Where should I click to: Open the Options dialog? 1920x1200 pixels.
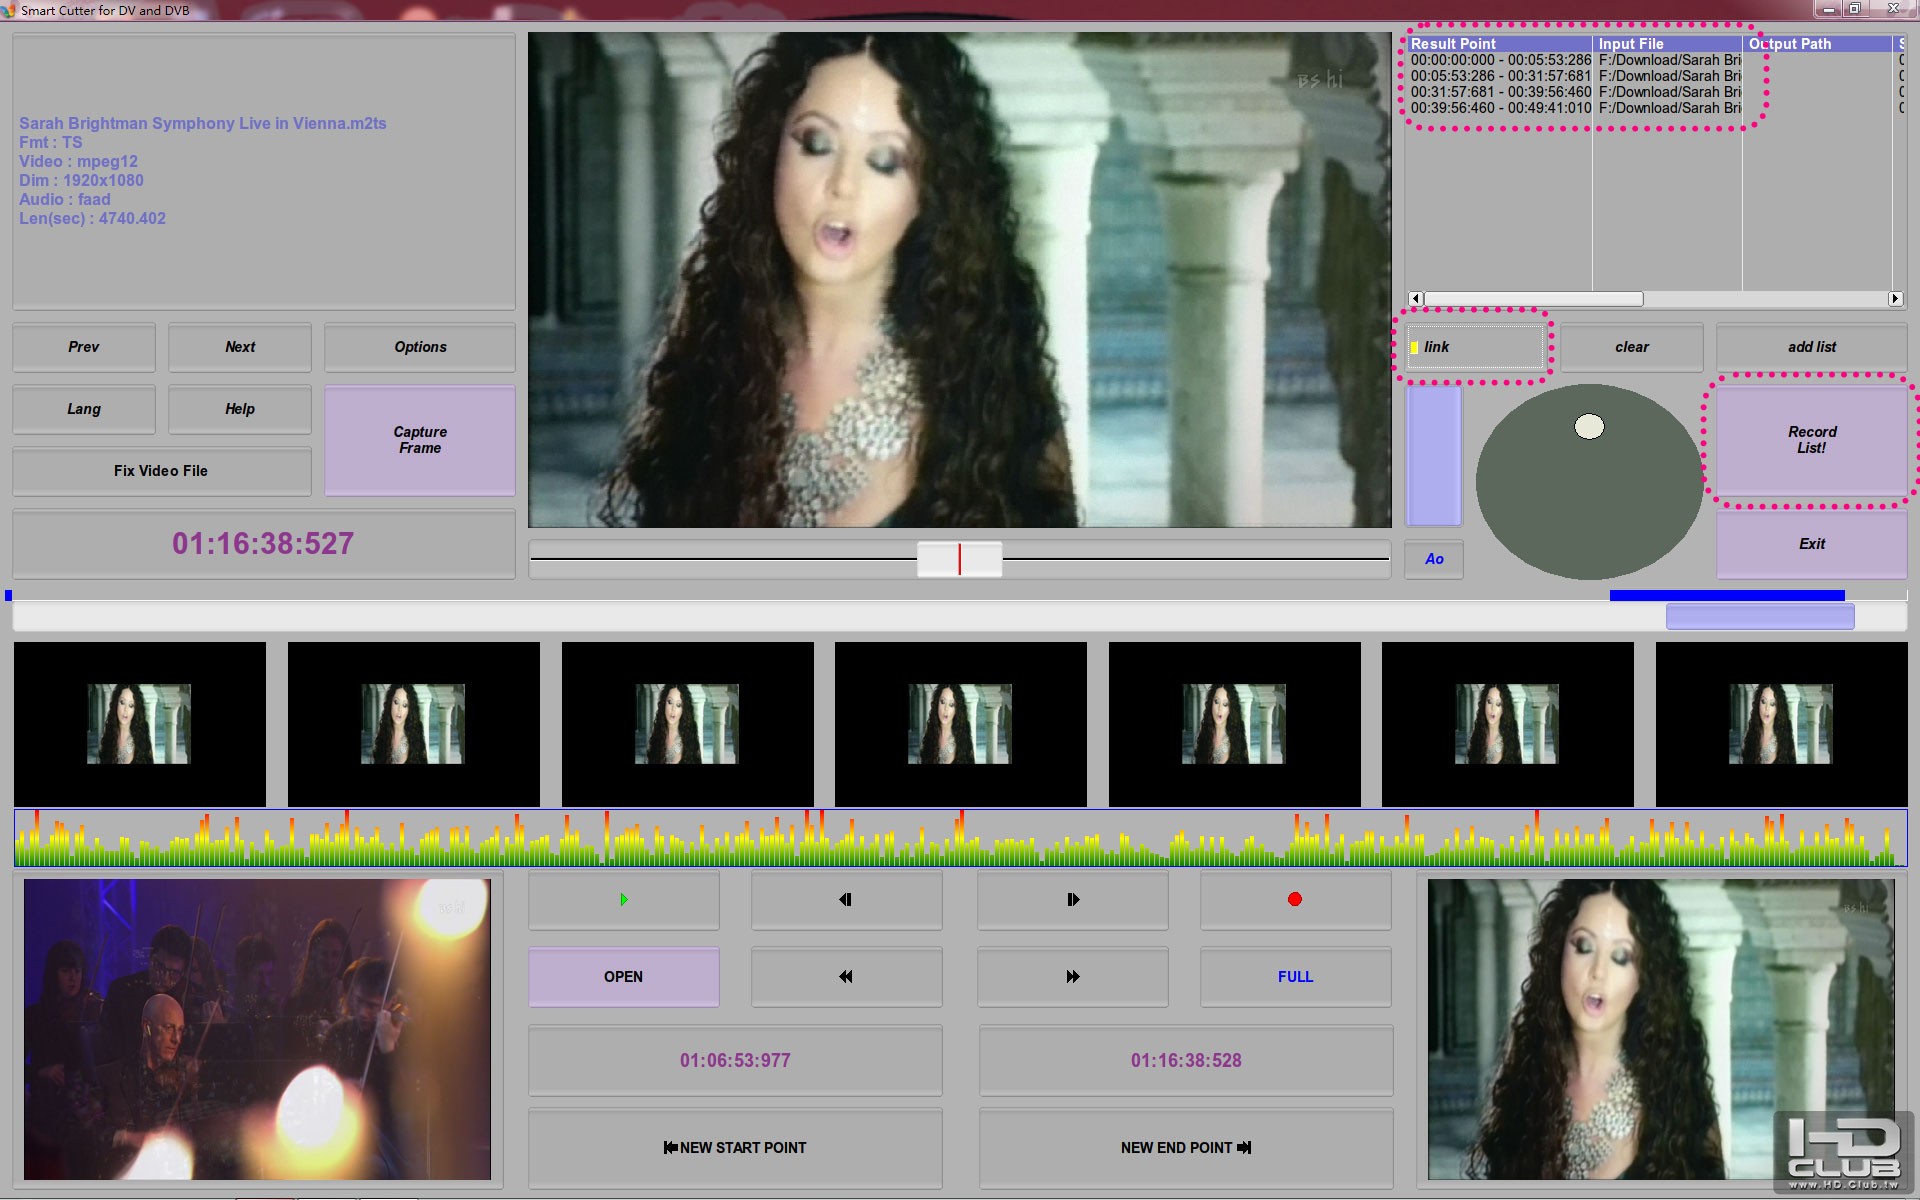pyautogui.click(x=420, y=347)
